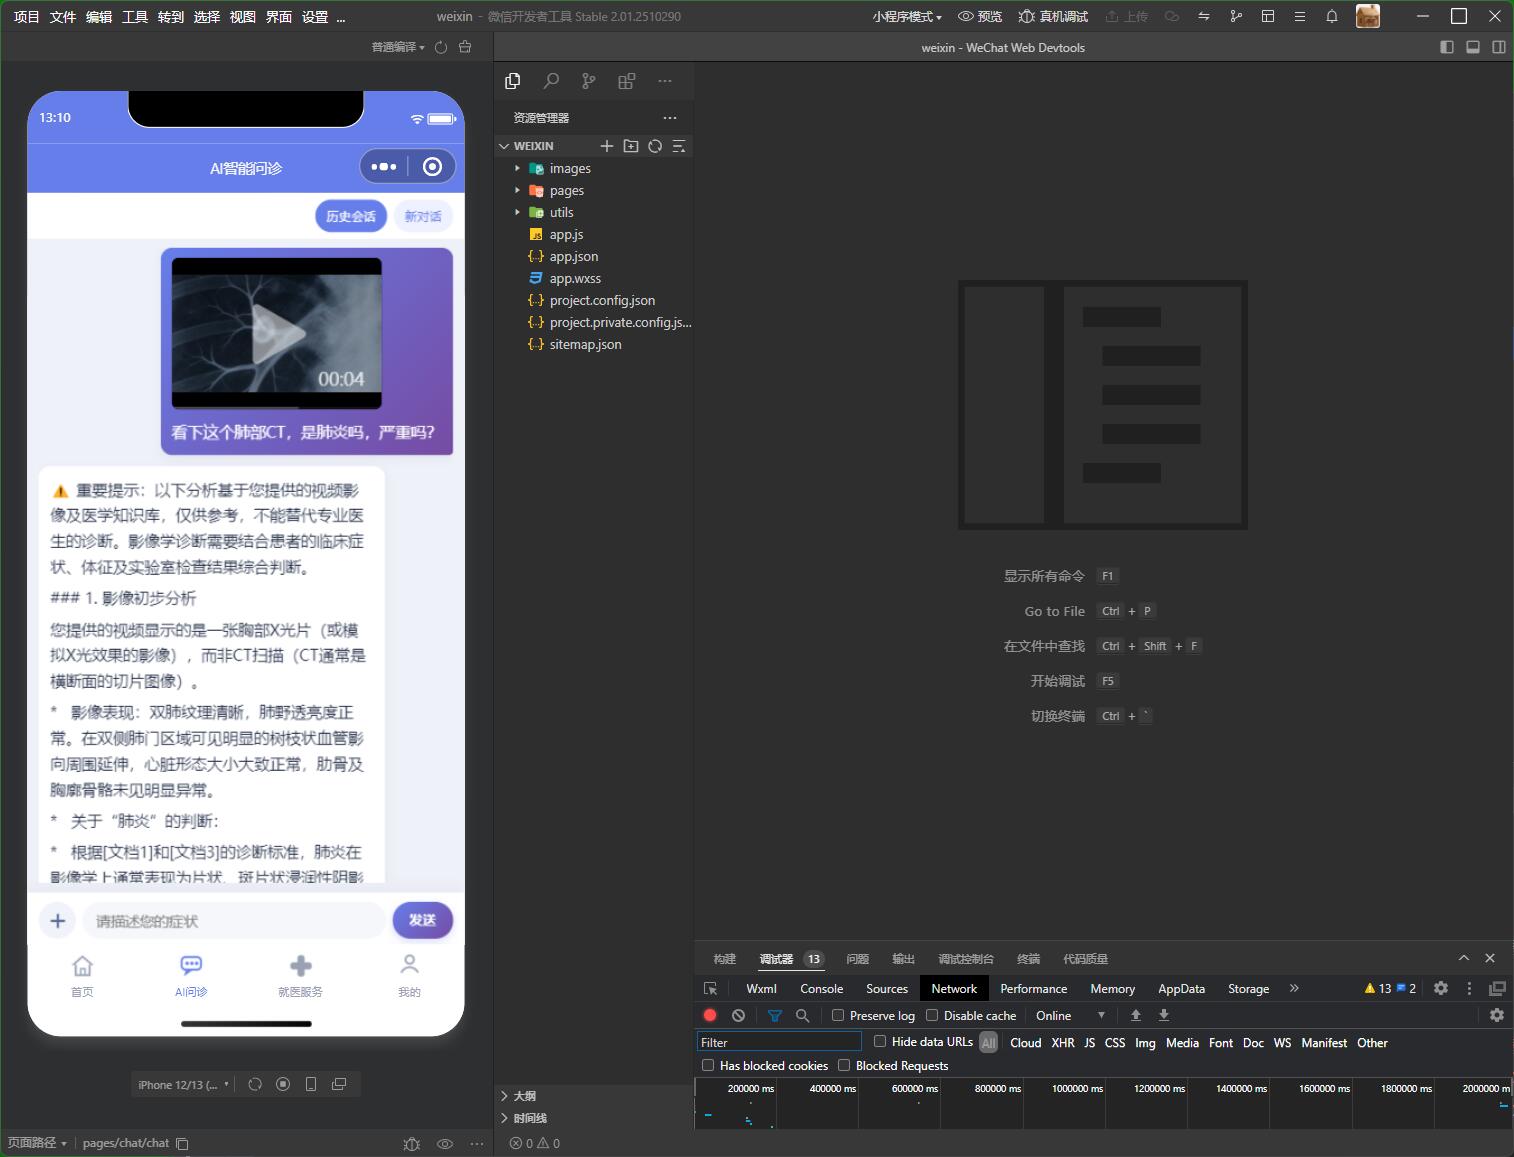
Task: Click the recompile refresh icon
Action: point(441,47)
